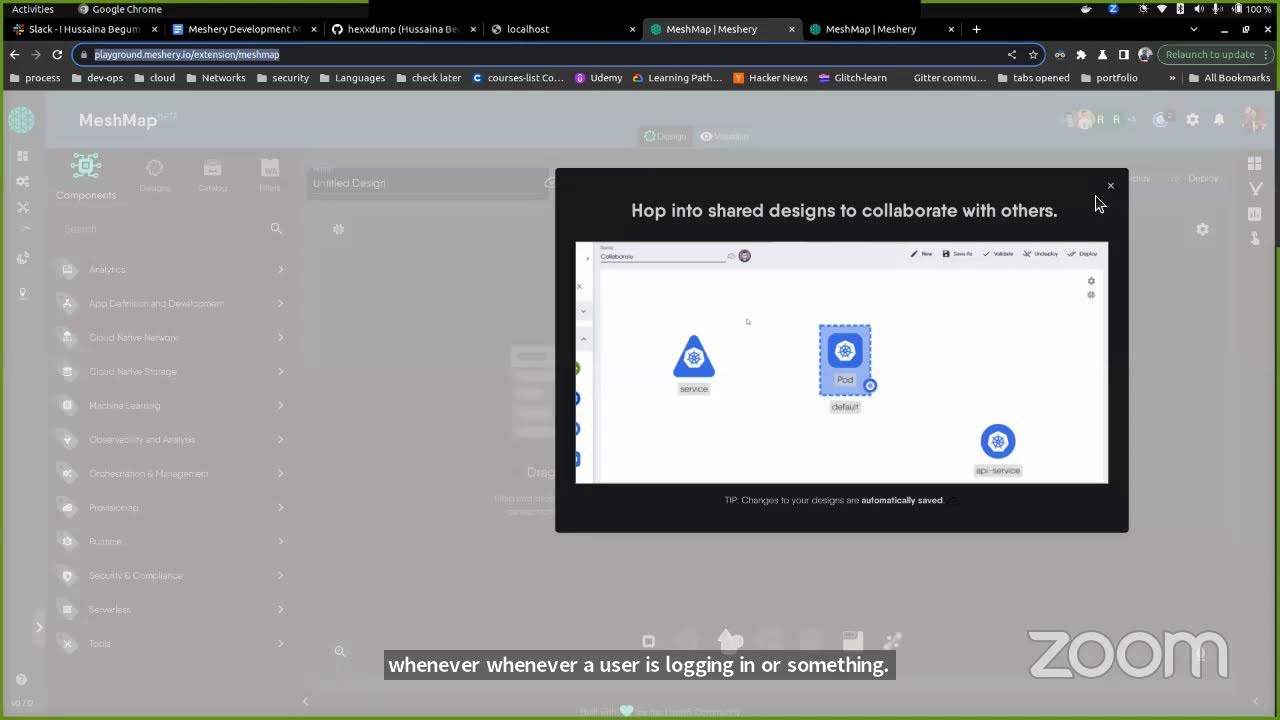This screenshot has width=1280, height=720.
Task: Open the Filters panel tab
Action: click(270, 176)
